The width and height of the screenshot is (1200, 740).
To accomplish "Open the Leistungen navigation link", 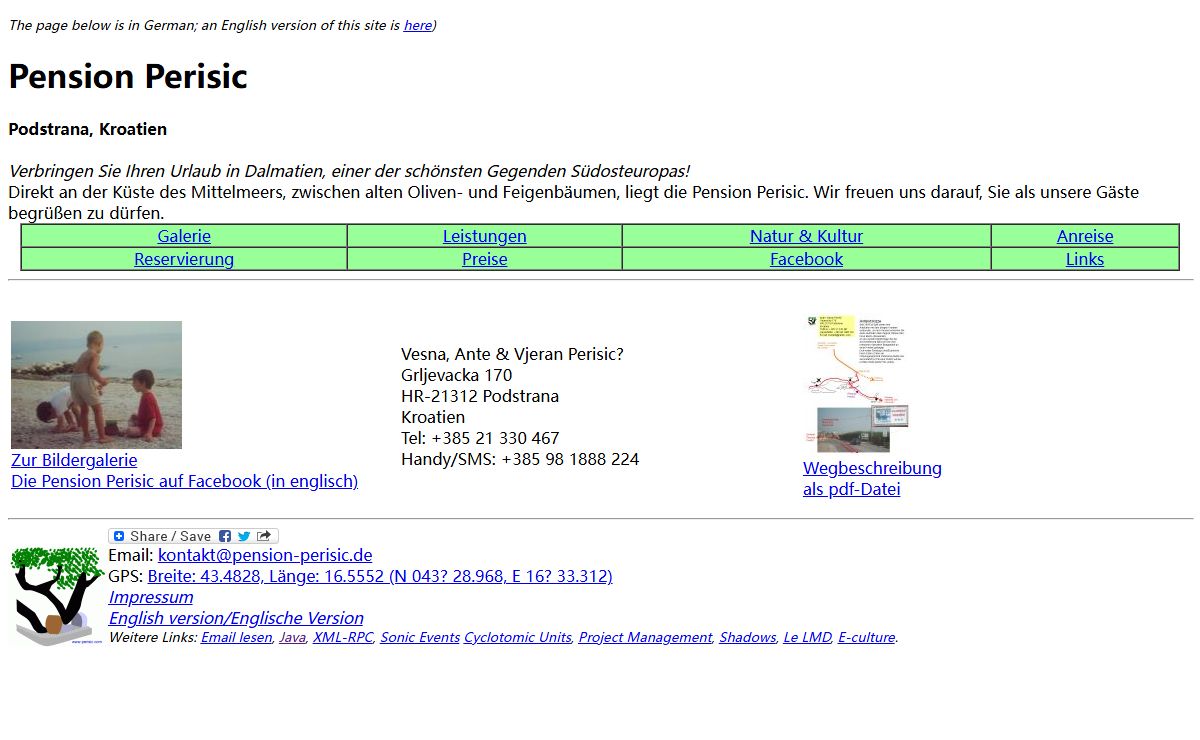I will pyautogui.click(x=484, y=236).
